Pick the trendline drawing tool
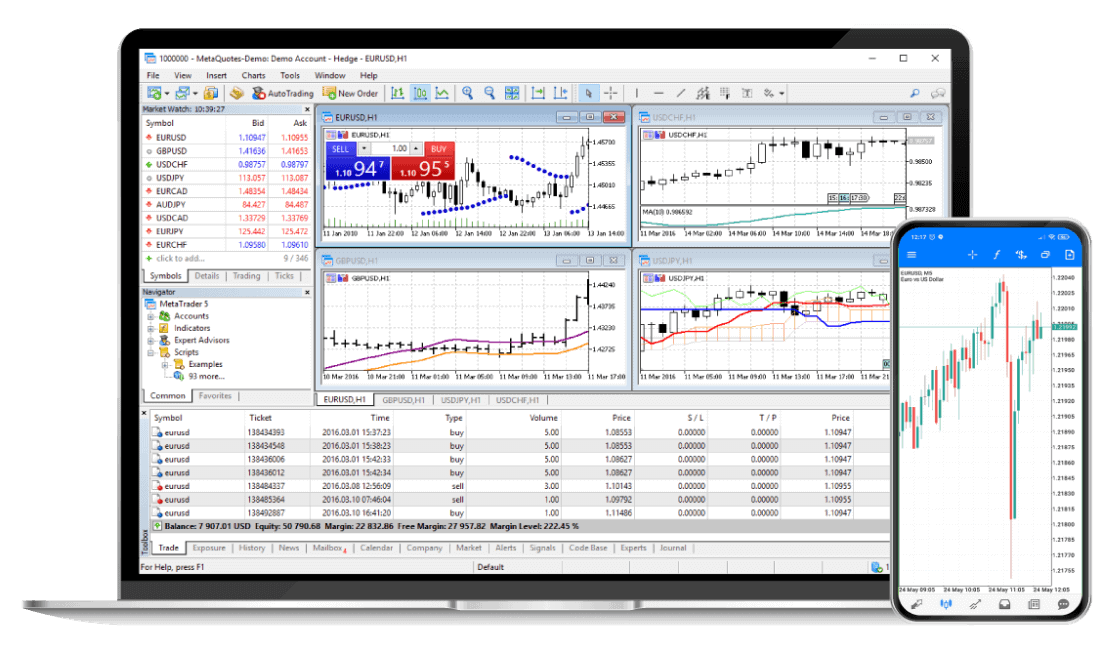This screenshot has height=650, width=1100. click(x=680, y=93)
